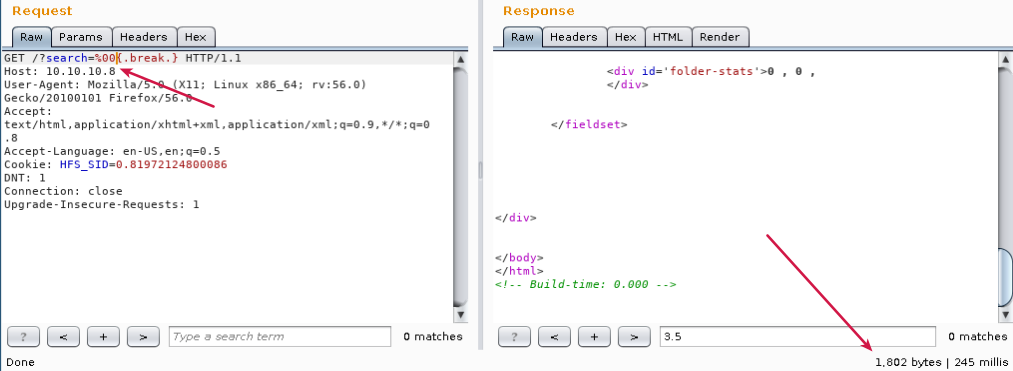The height and width of the screenshot is (371, 1013).
Task: Click request pane previous match '<' button
Action: [x=63, y=337]
